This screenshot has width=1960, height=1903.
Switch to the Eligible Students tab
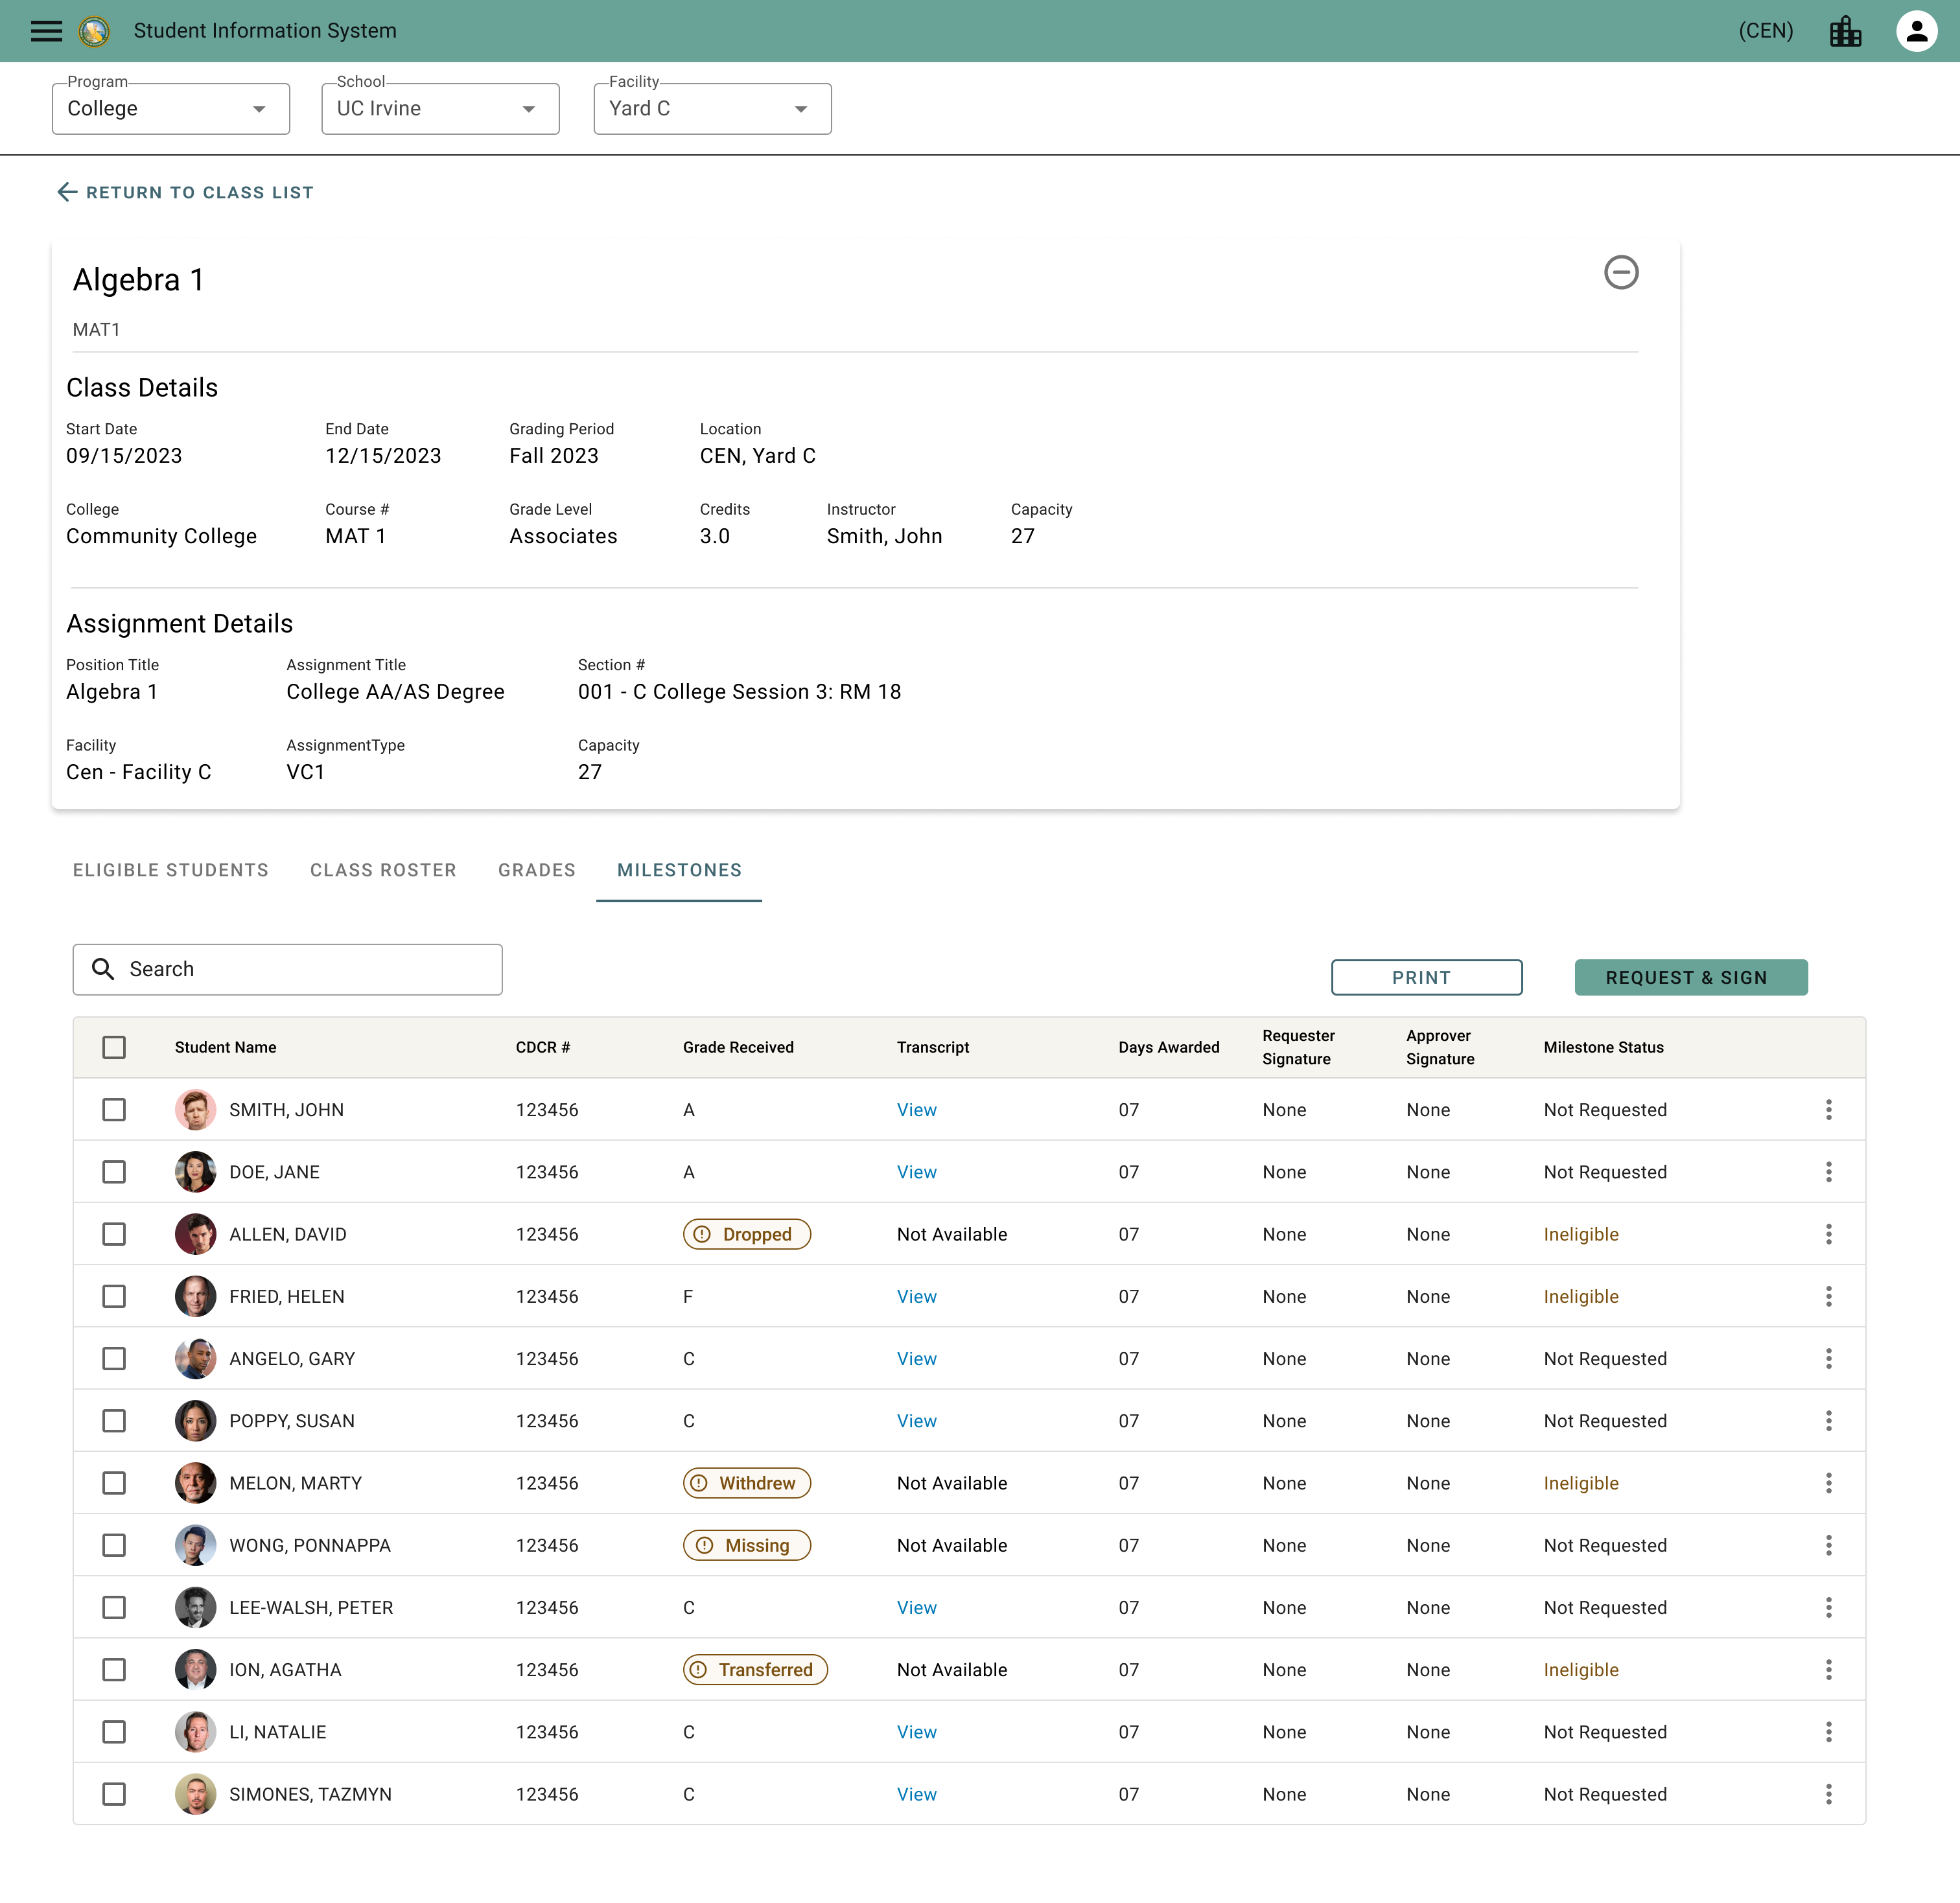(171, 869)
